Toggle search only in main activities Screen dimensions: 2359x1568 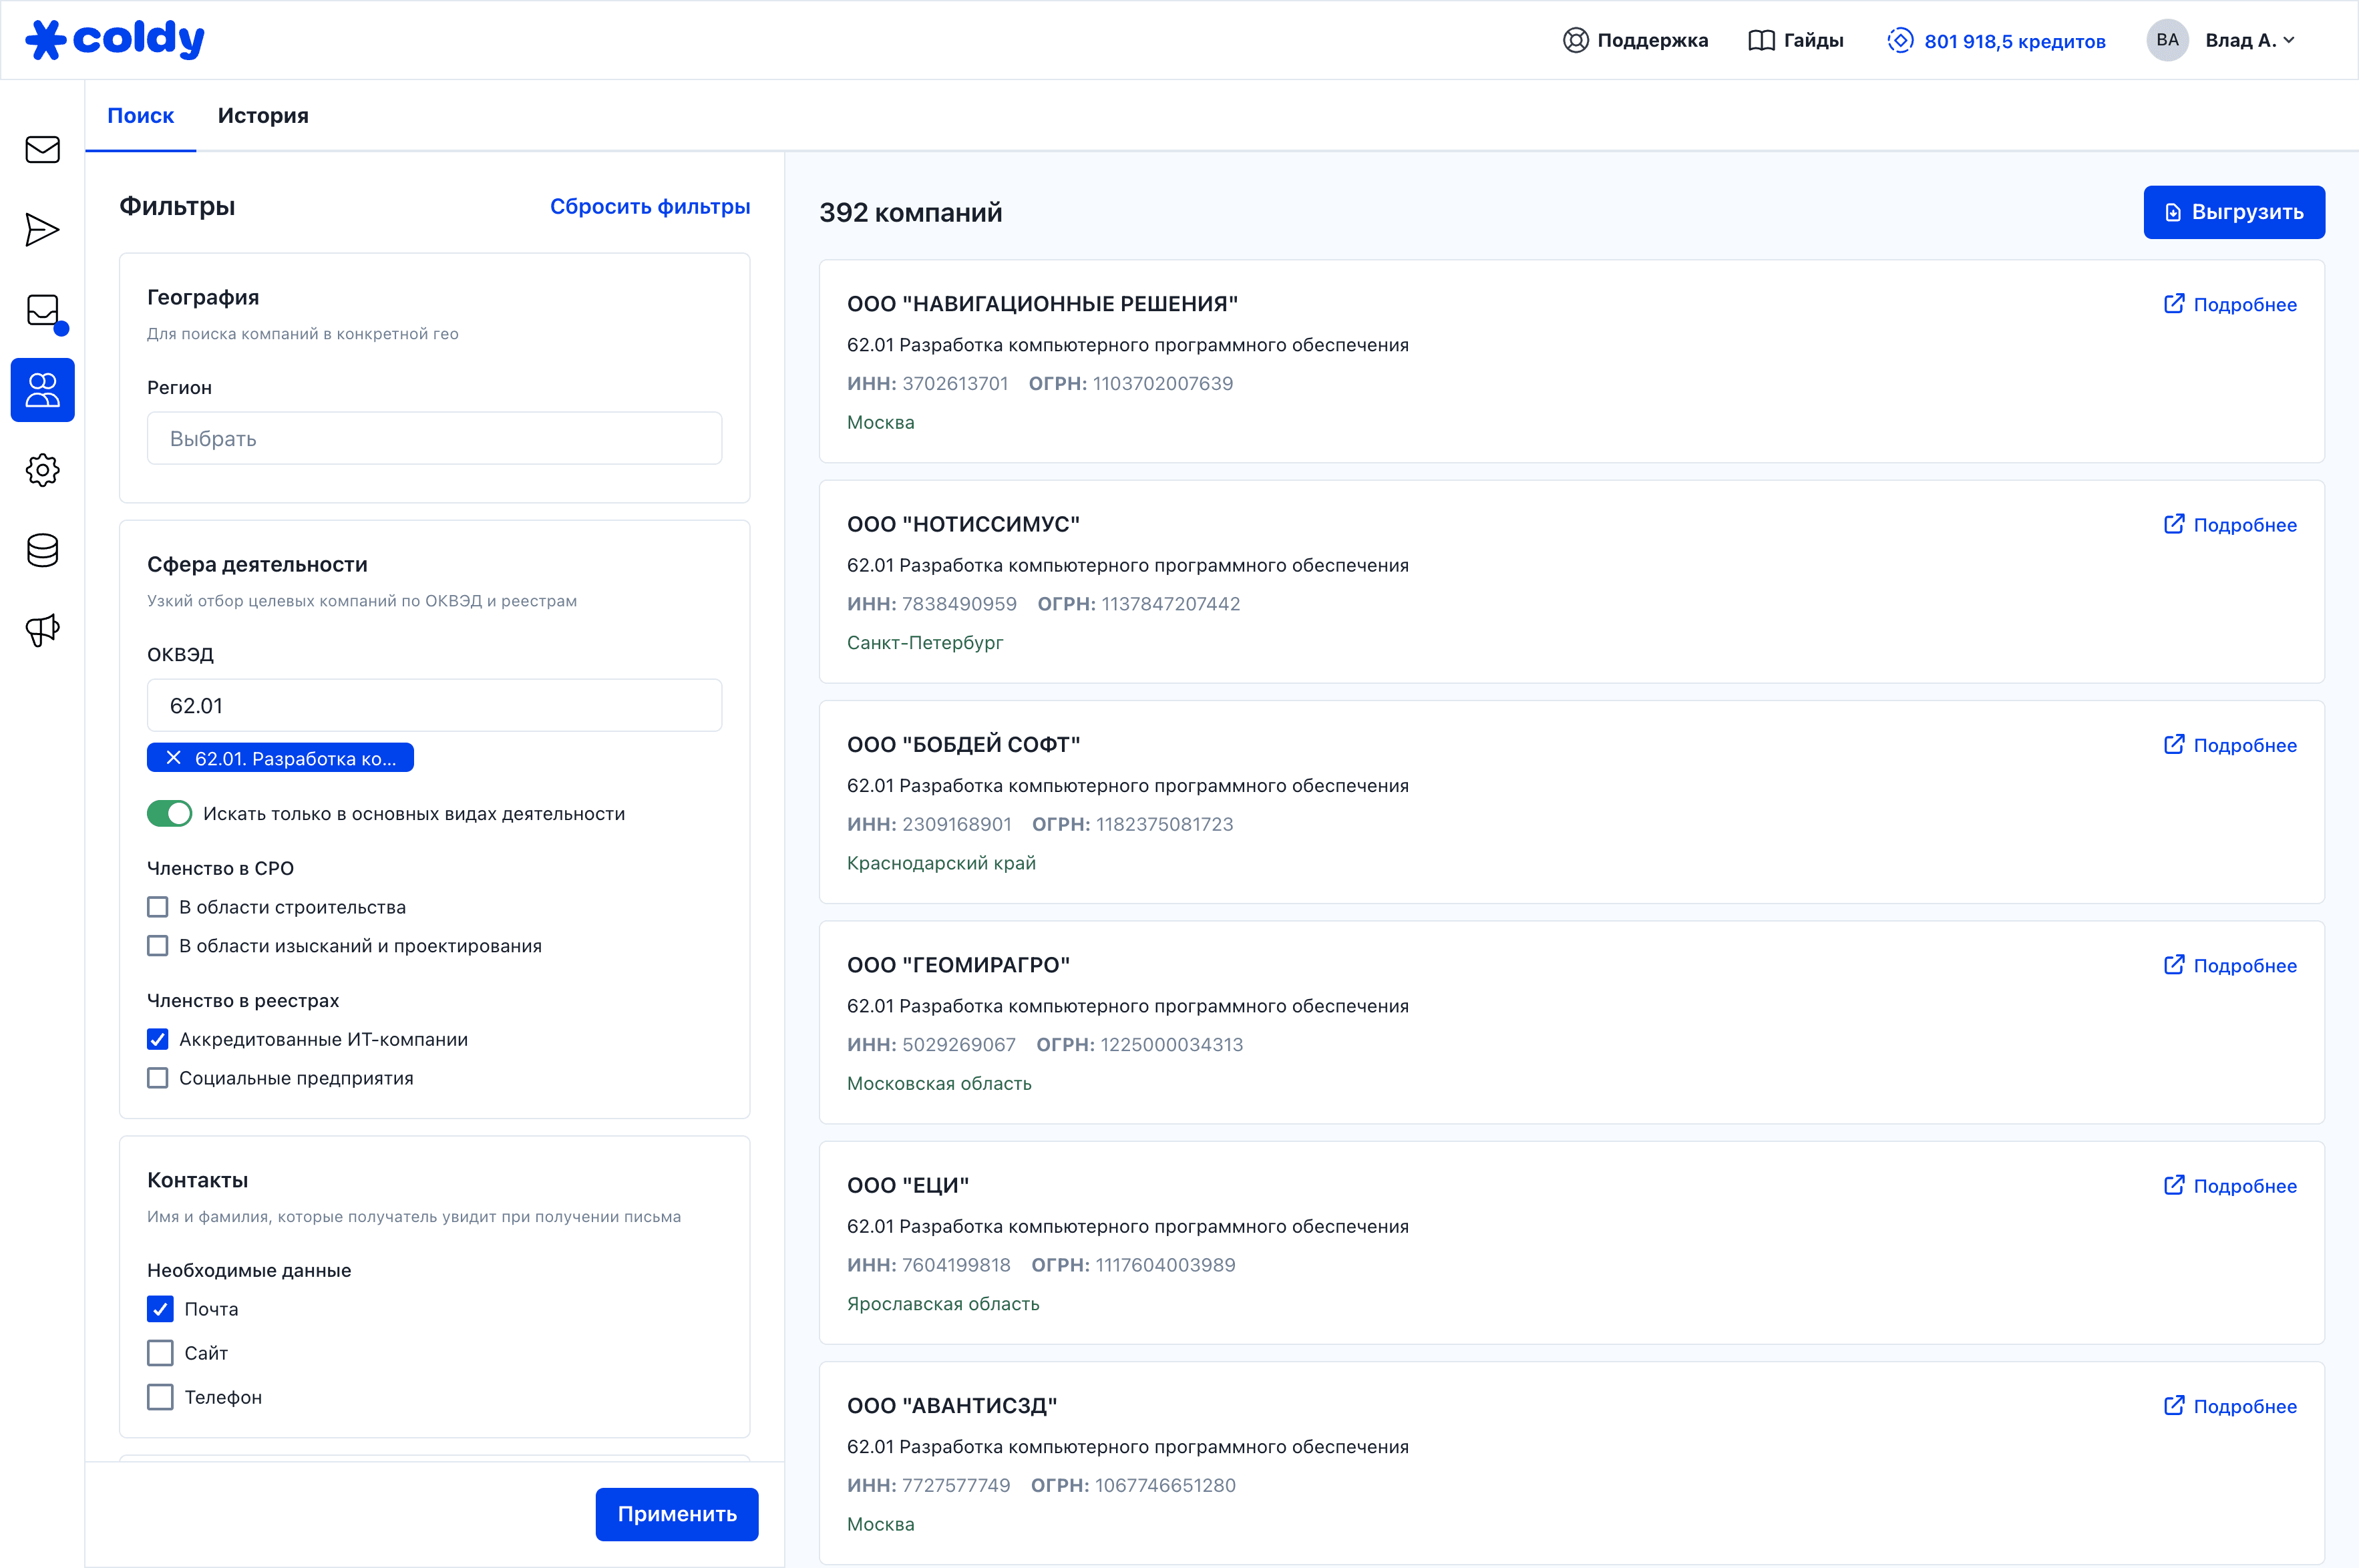click(169, 814)
